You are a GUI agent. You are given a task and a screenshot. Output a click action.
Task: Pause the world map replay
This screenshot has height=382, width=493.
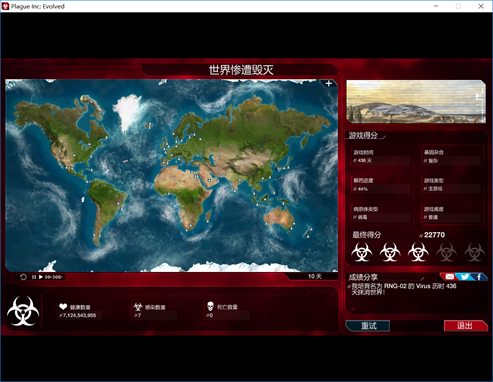34,277
